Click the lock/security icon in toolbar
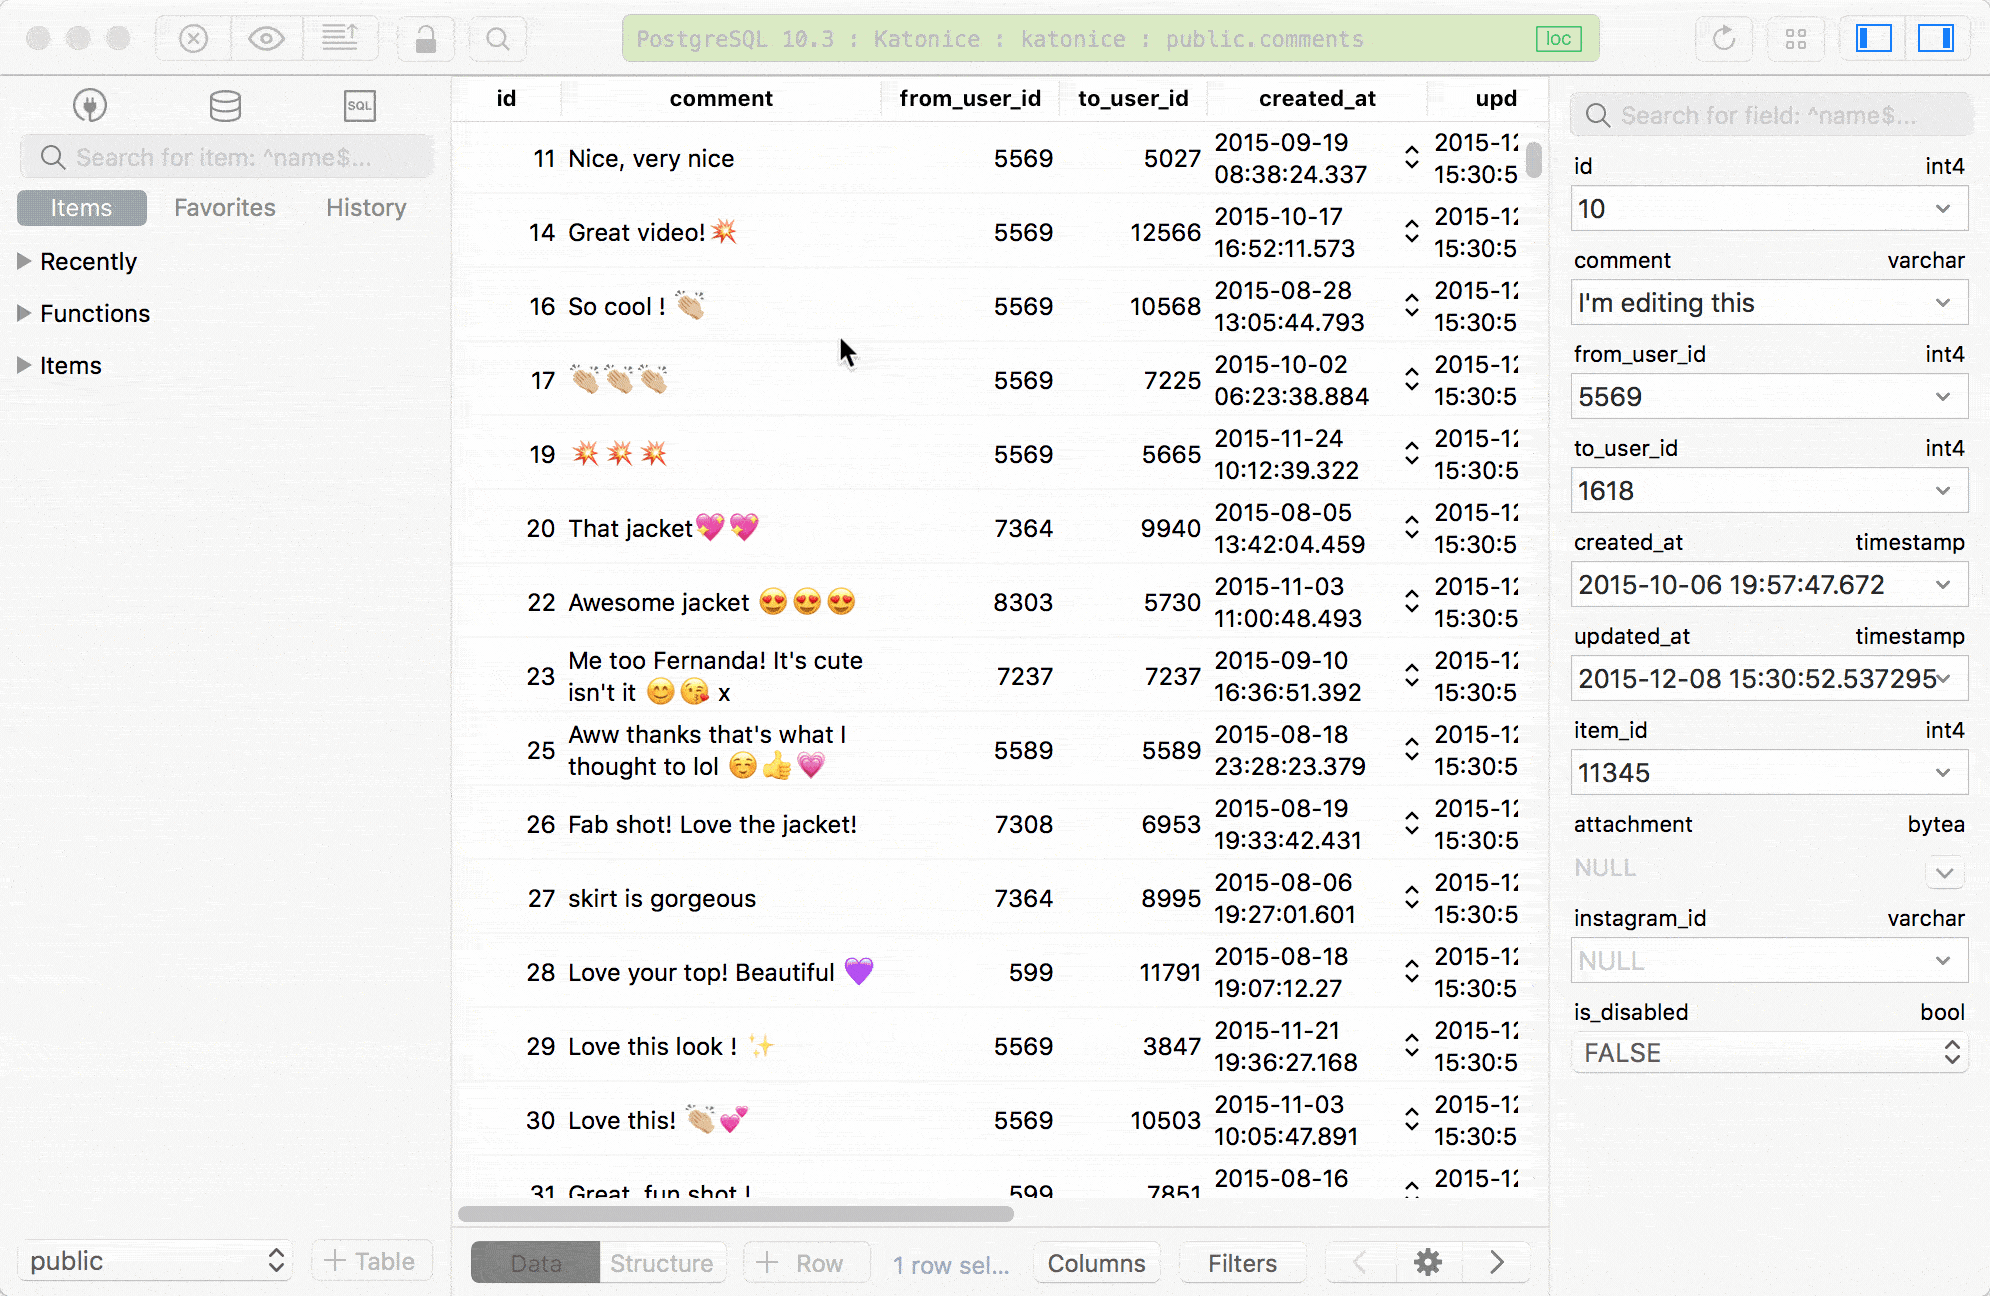 point(425,38)
